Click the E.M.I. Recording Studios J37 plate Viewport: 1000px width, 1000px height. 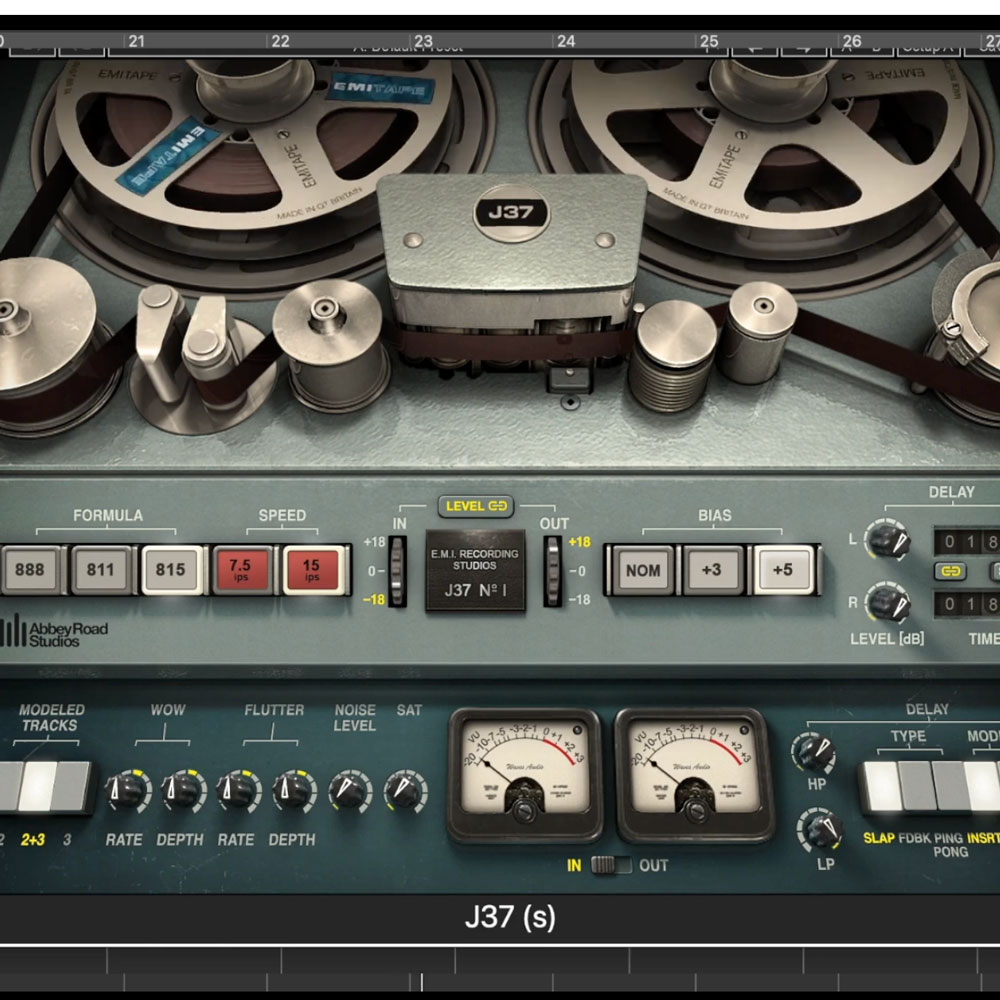(x=475, y=571)
